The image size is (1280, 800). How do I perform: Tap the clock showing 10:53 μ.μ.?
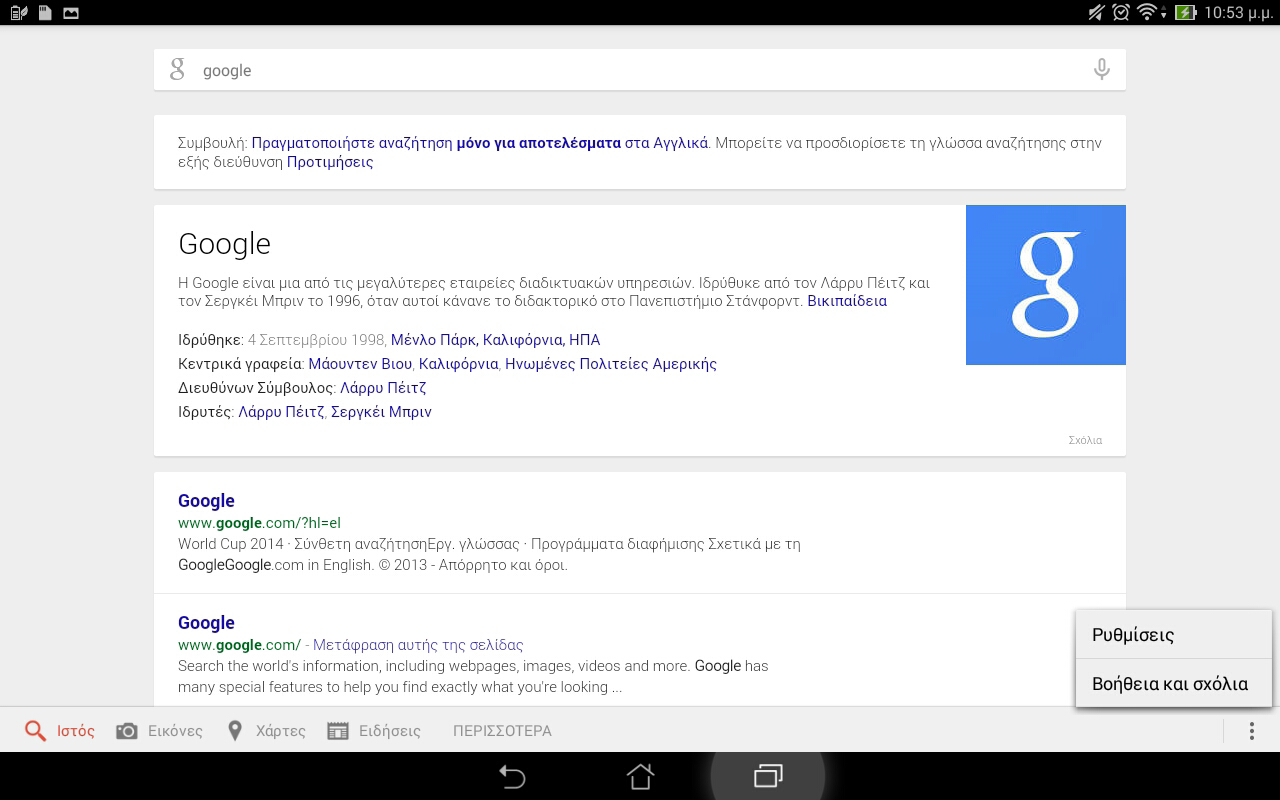(1238, 13)
